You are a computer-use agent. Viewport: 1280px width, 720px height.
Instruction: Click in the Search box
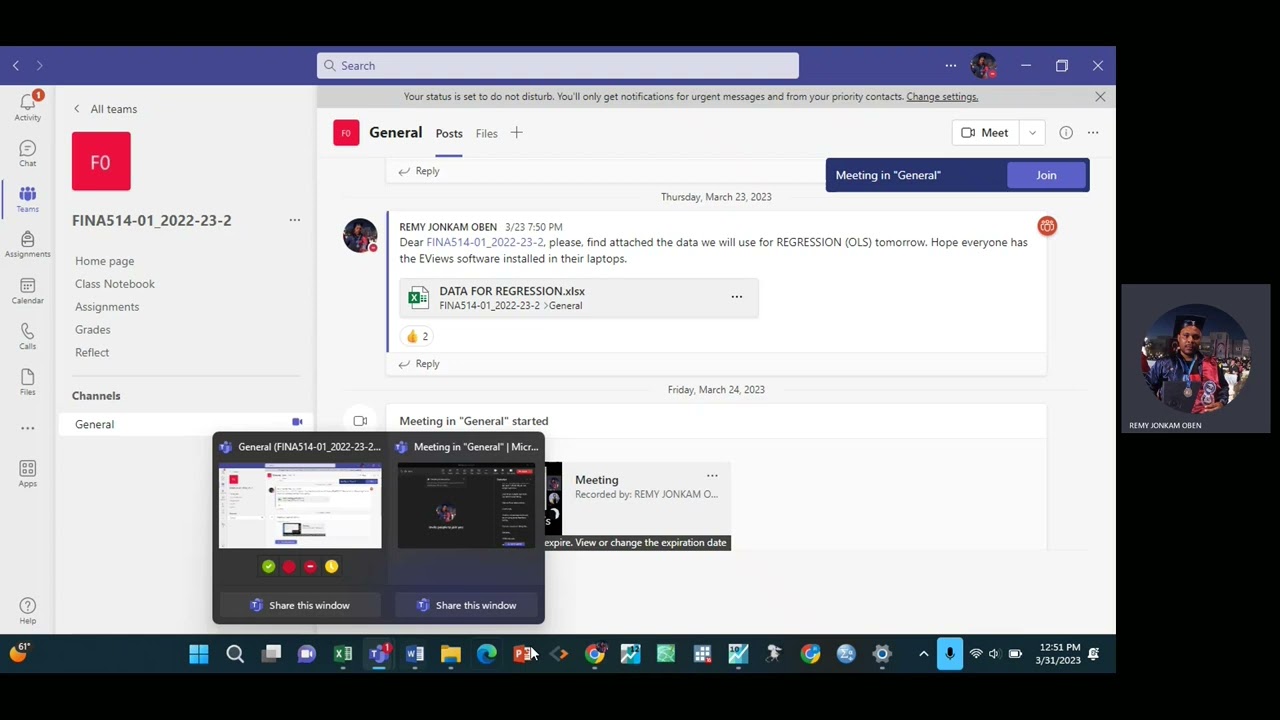click(x=558, y=66)
